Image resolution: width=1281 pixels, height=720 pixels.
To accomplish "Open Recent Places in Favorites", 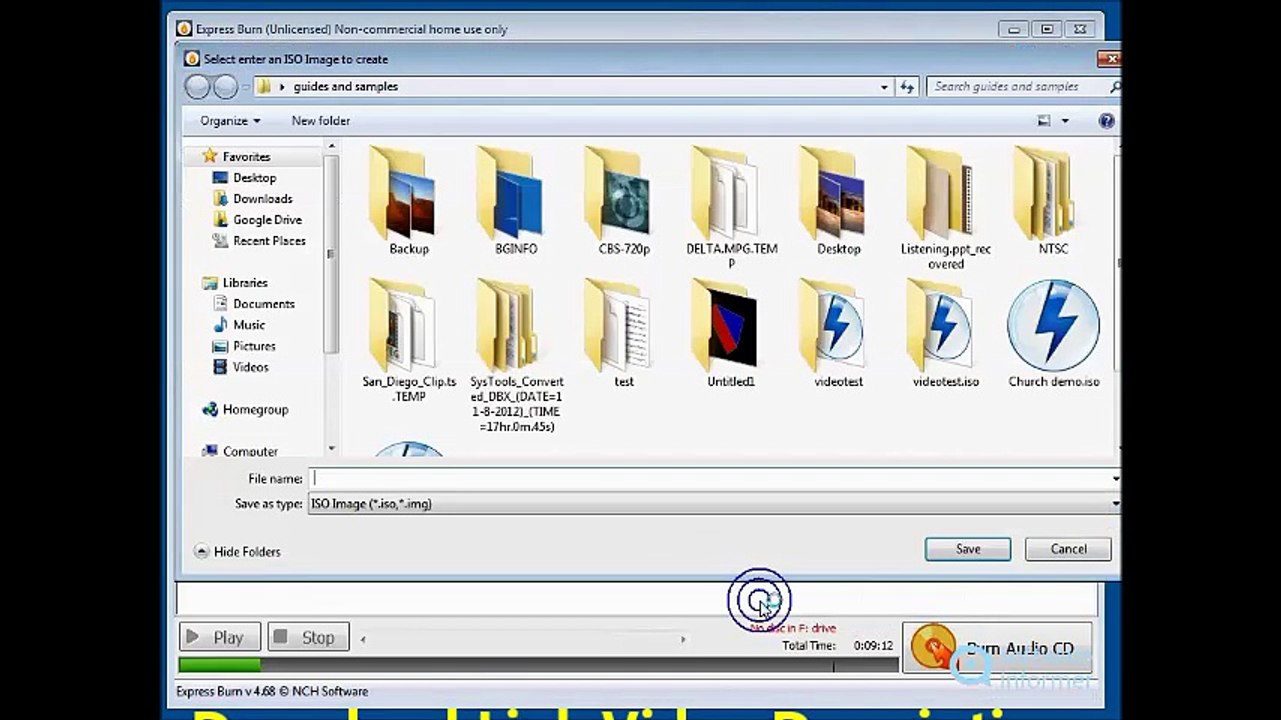I will [x=269, y=241].
